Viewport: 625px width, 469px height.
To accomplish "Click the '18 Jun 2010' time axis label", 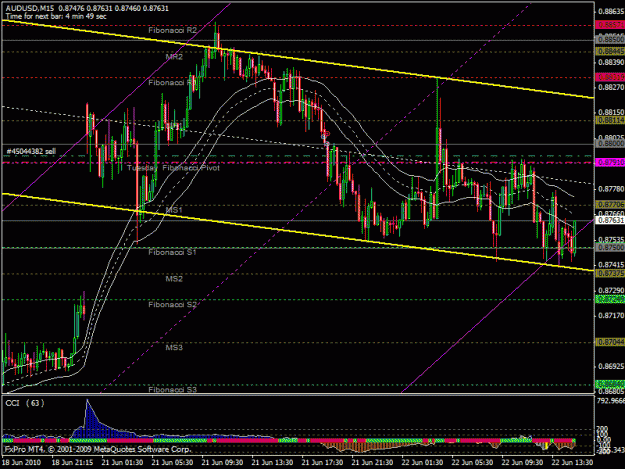I will pos(22,462).
